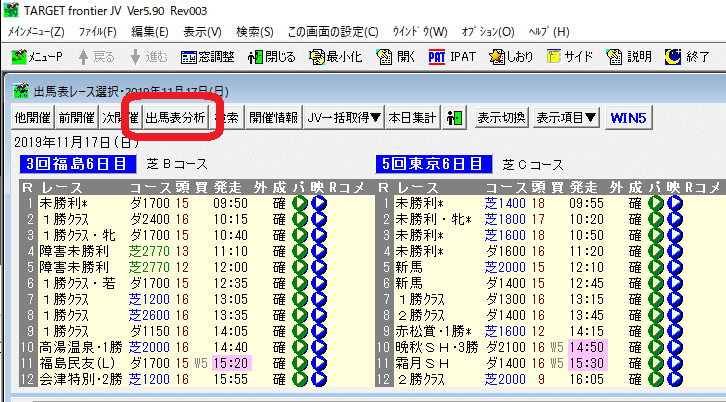Open the JV一括取得 dropdown
The image size is (726, 402).
[344, 118]
